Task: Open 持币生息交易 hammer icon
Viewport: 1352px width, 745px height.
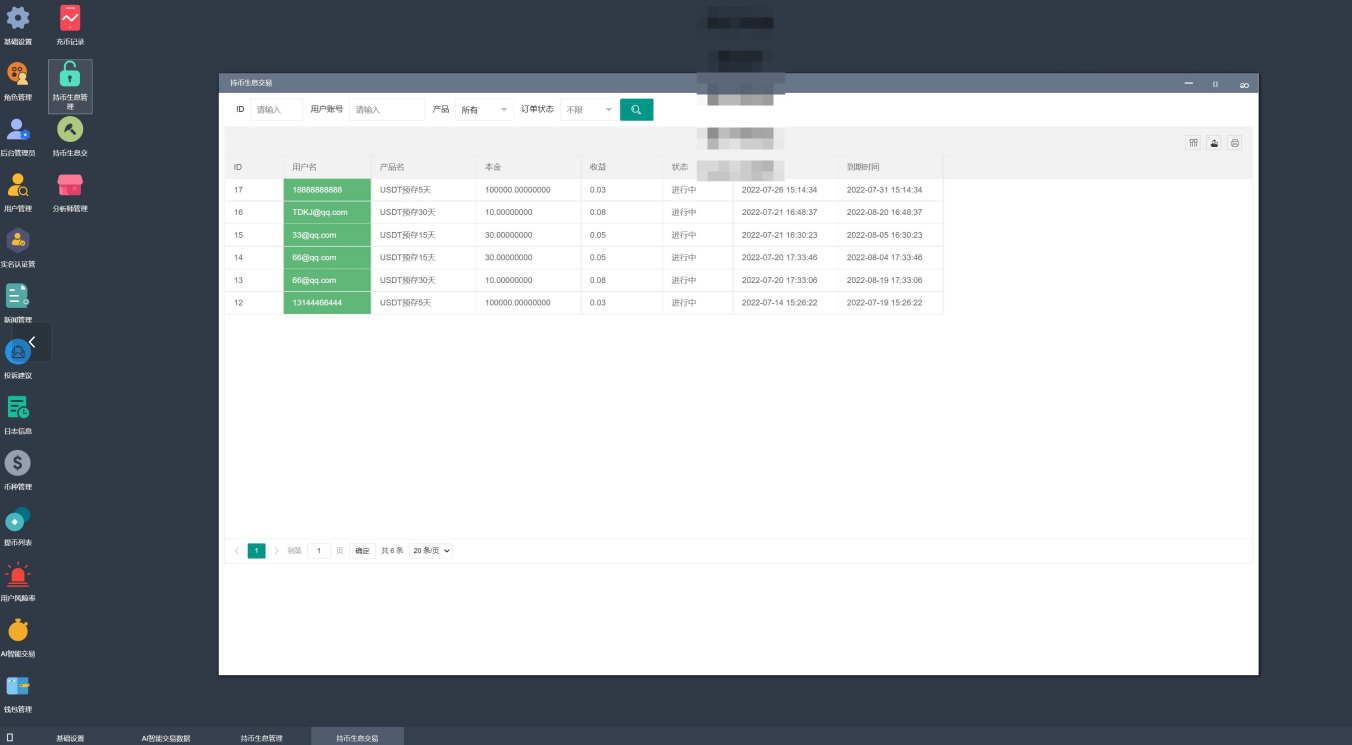Action: pyautogui.click(x=70, y=129)
